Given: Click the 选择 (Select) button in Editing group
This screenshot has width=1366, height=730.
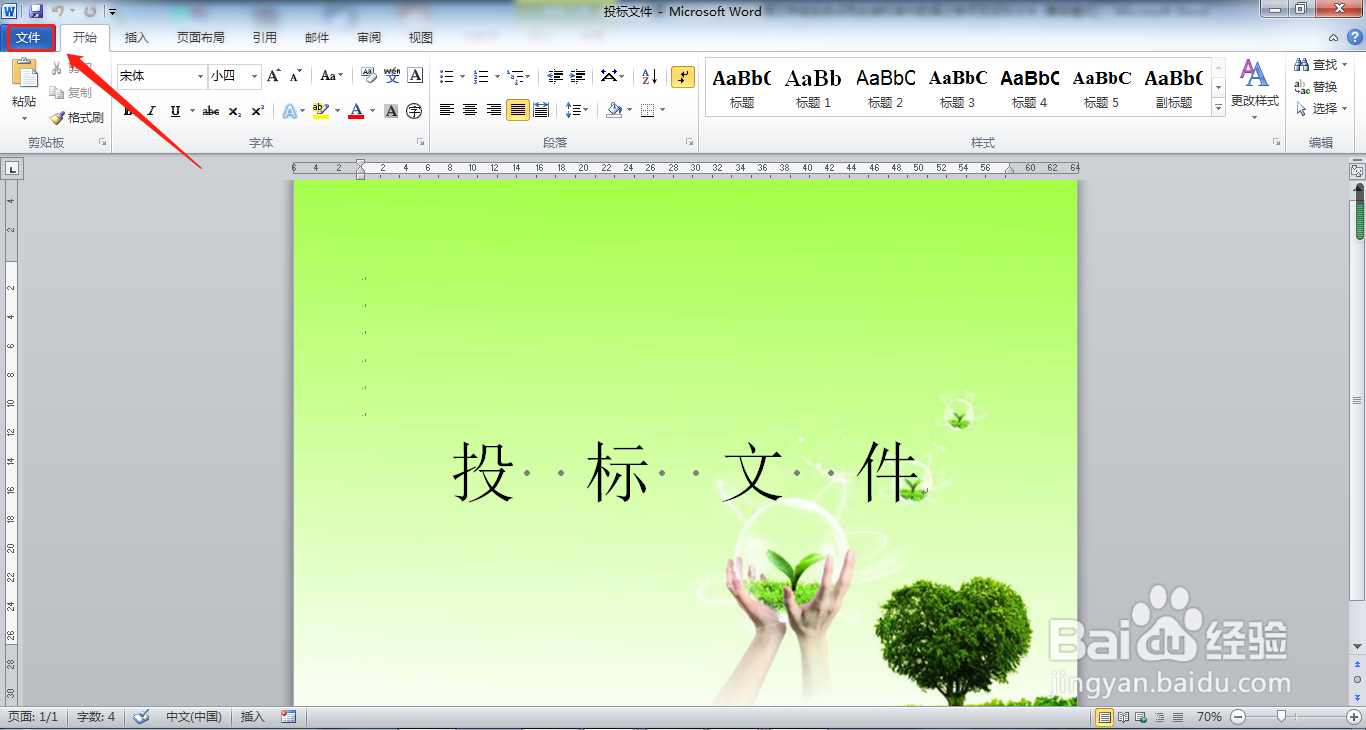Looking at the screenshot, I should pyautogui.click(x=1320, y=108).
